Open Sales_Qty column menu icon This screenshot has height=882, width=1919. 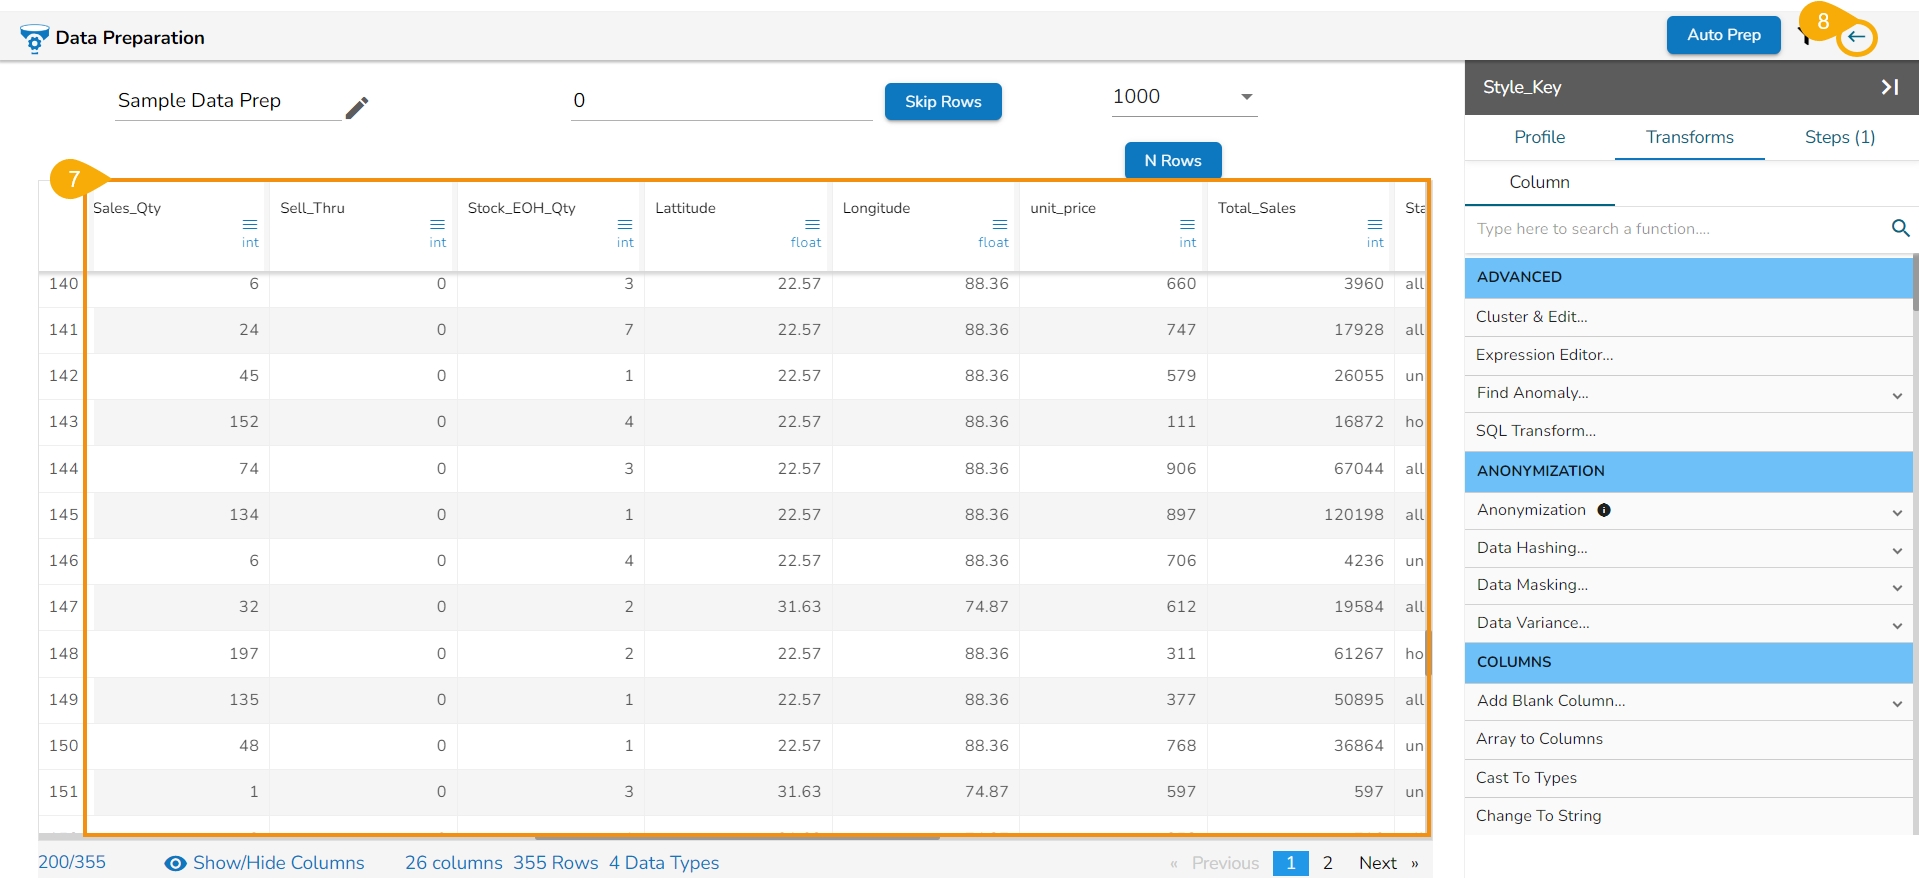(250, 224)
